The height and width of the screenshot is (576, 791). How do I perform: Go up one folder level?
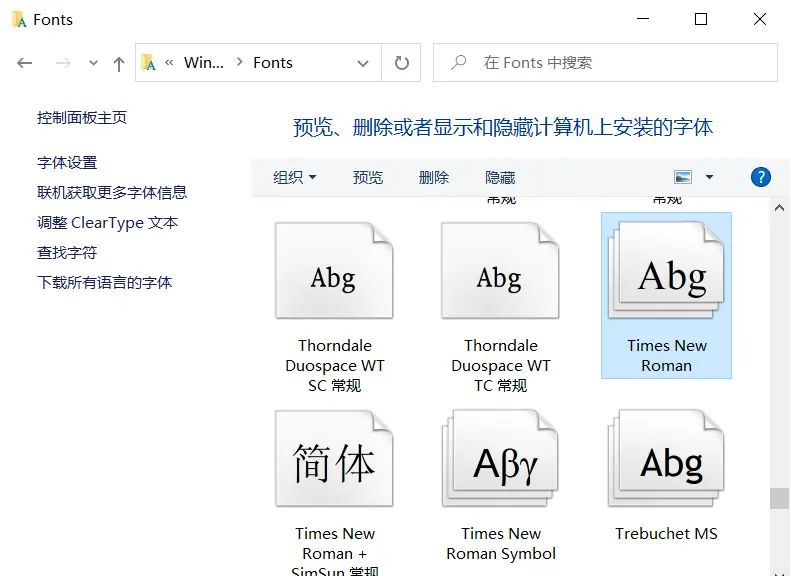[119, 64]
